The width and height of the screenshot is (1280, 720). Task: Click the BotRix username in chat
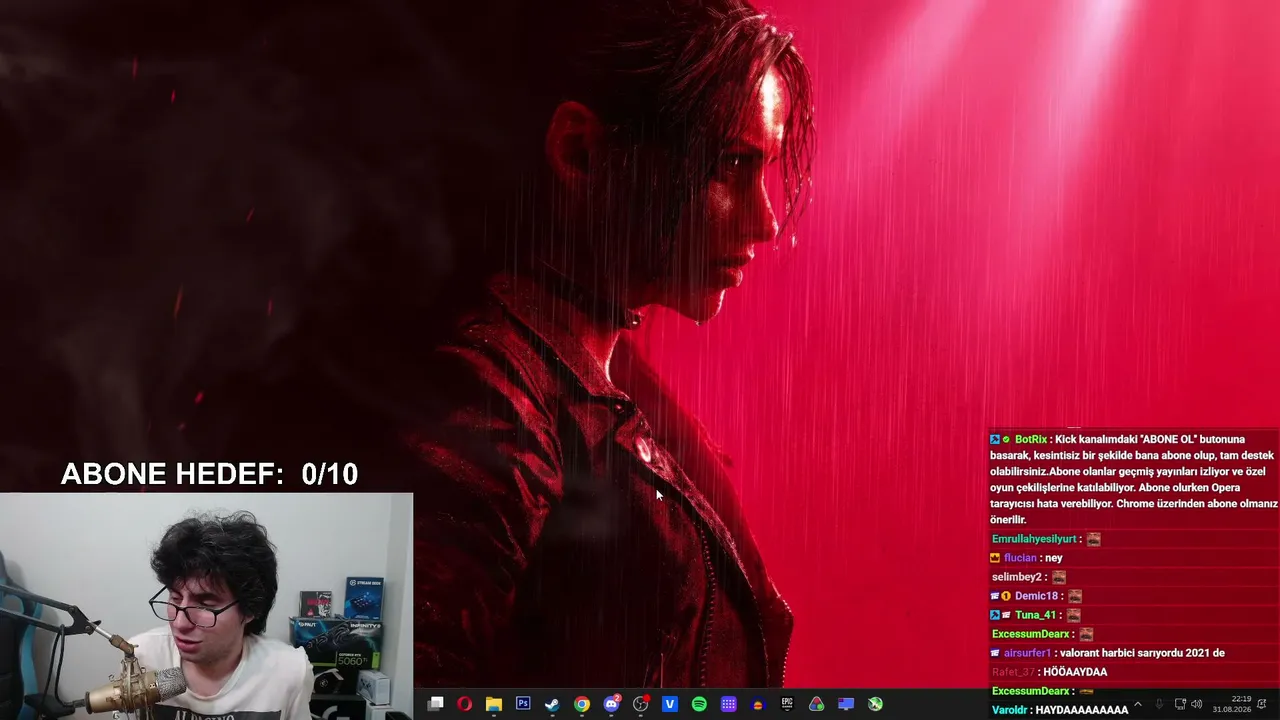[1031, 439]
